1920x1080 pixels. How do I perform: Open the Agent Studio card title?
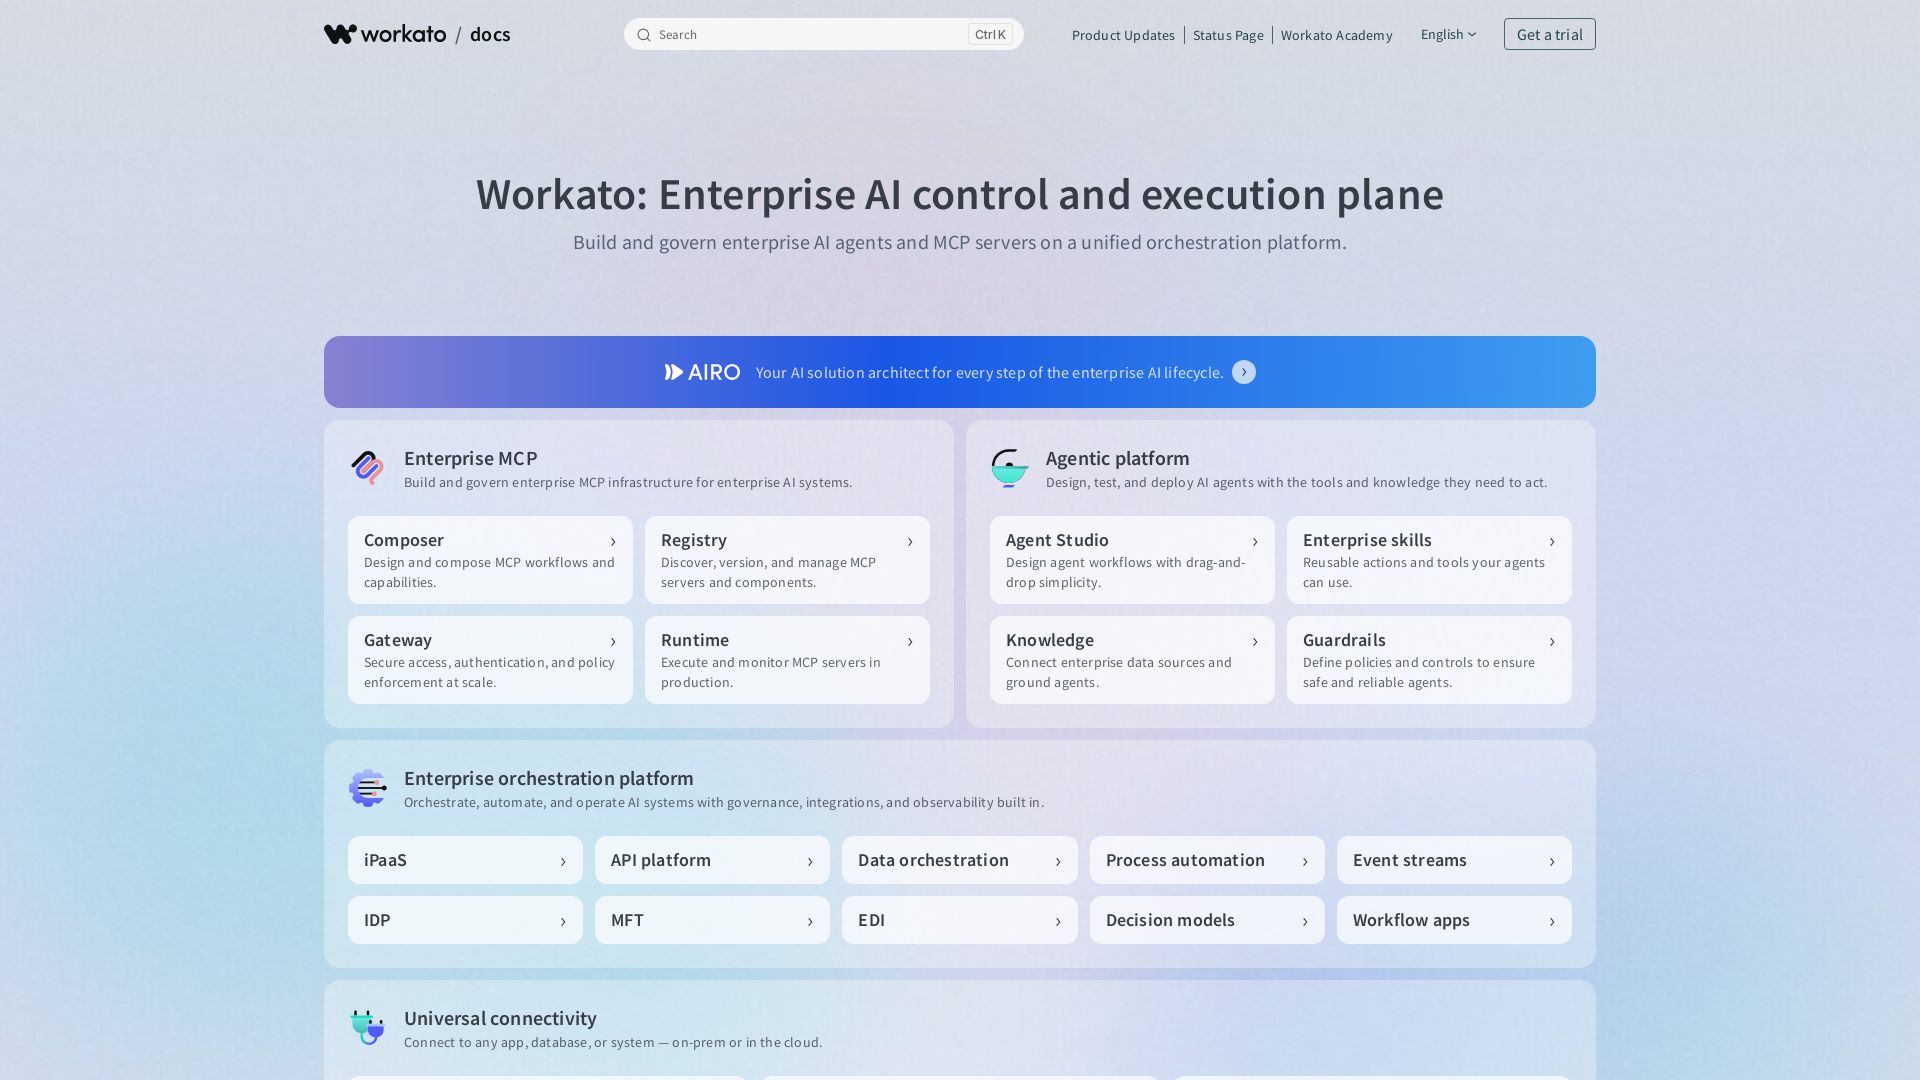pyautogui.click(x=1057, y=540)
